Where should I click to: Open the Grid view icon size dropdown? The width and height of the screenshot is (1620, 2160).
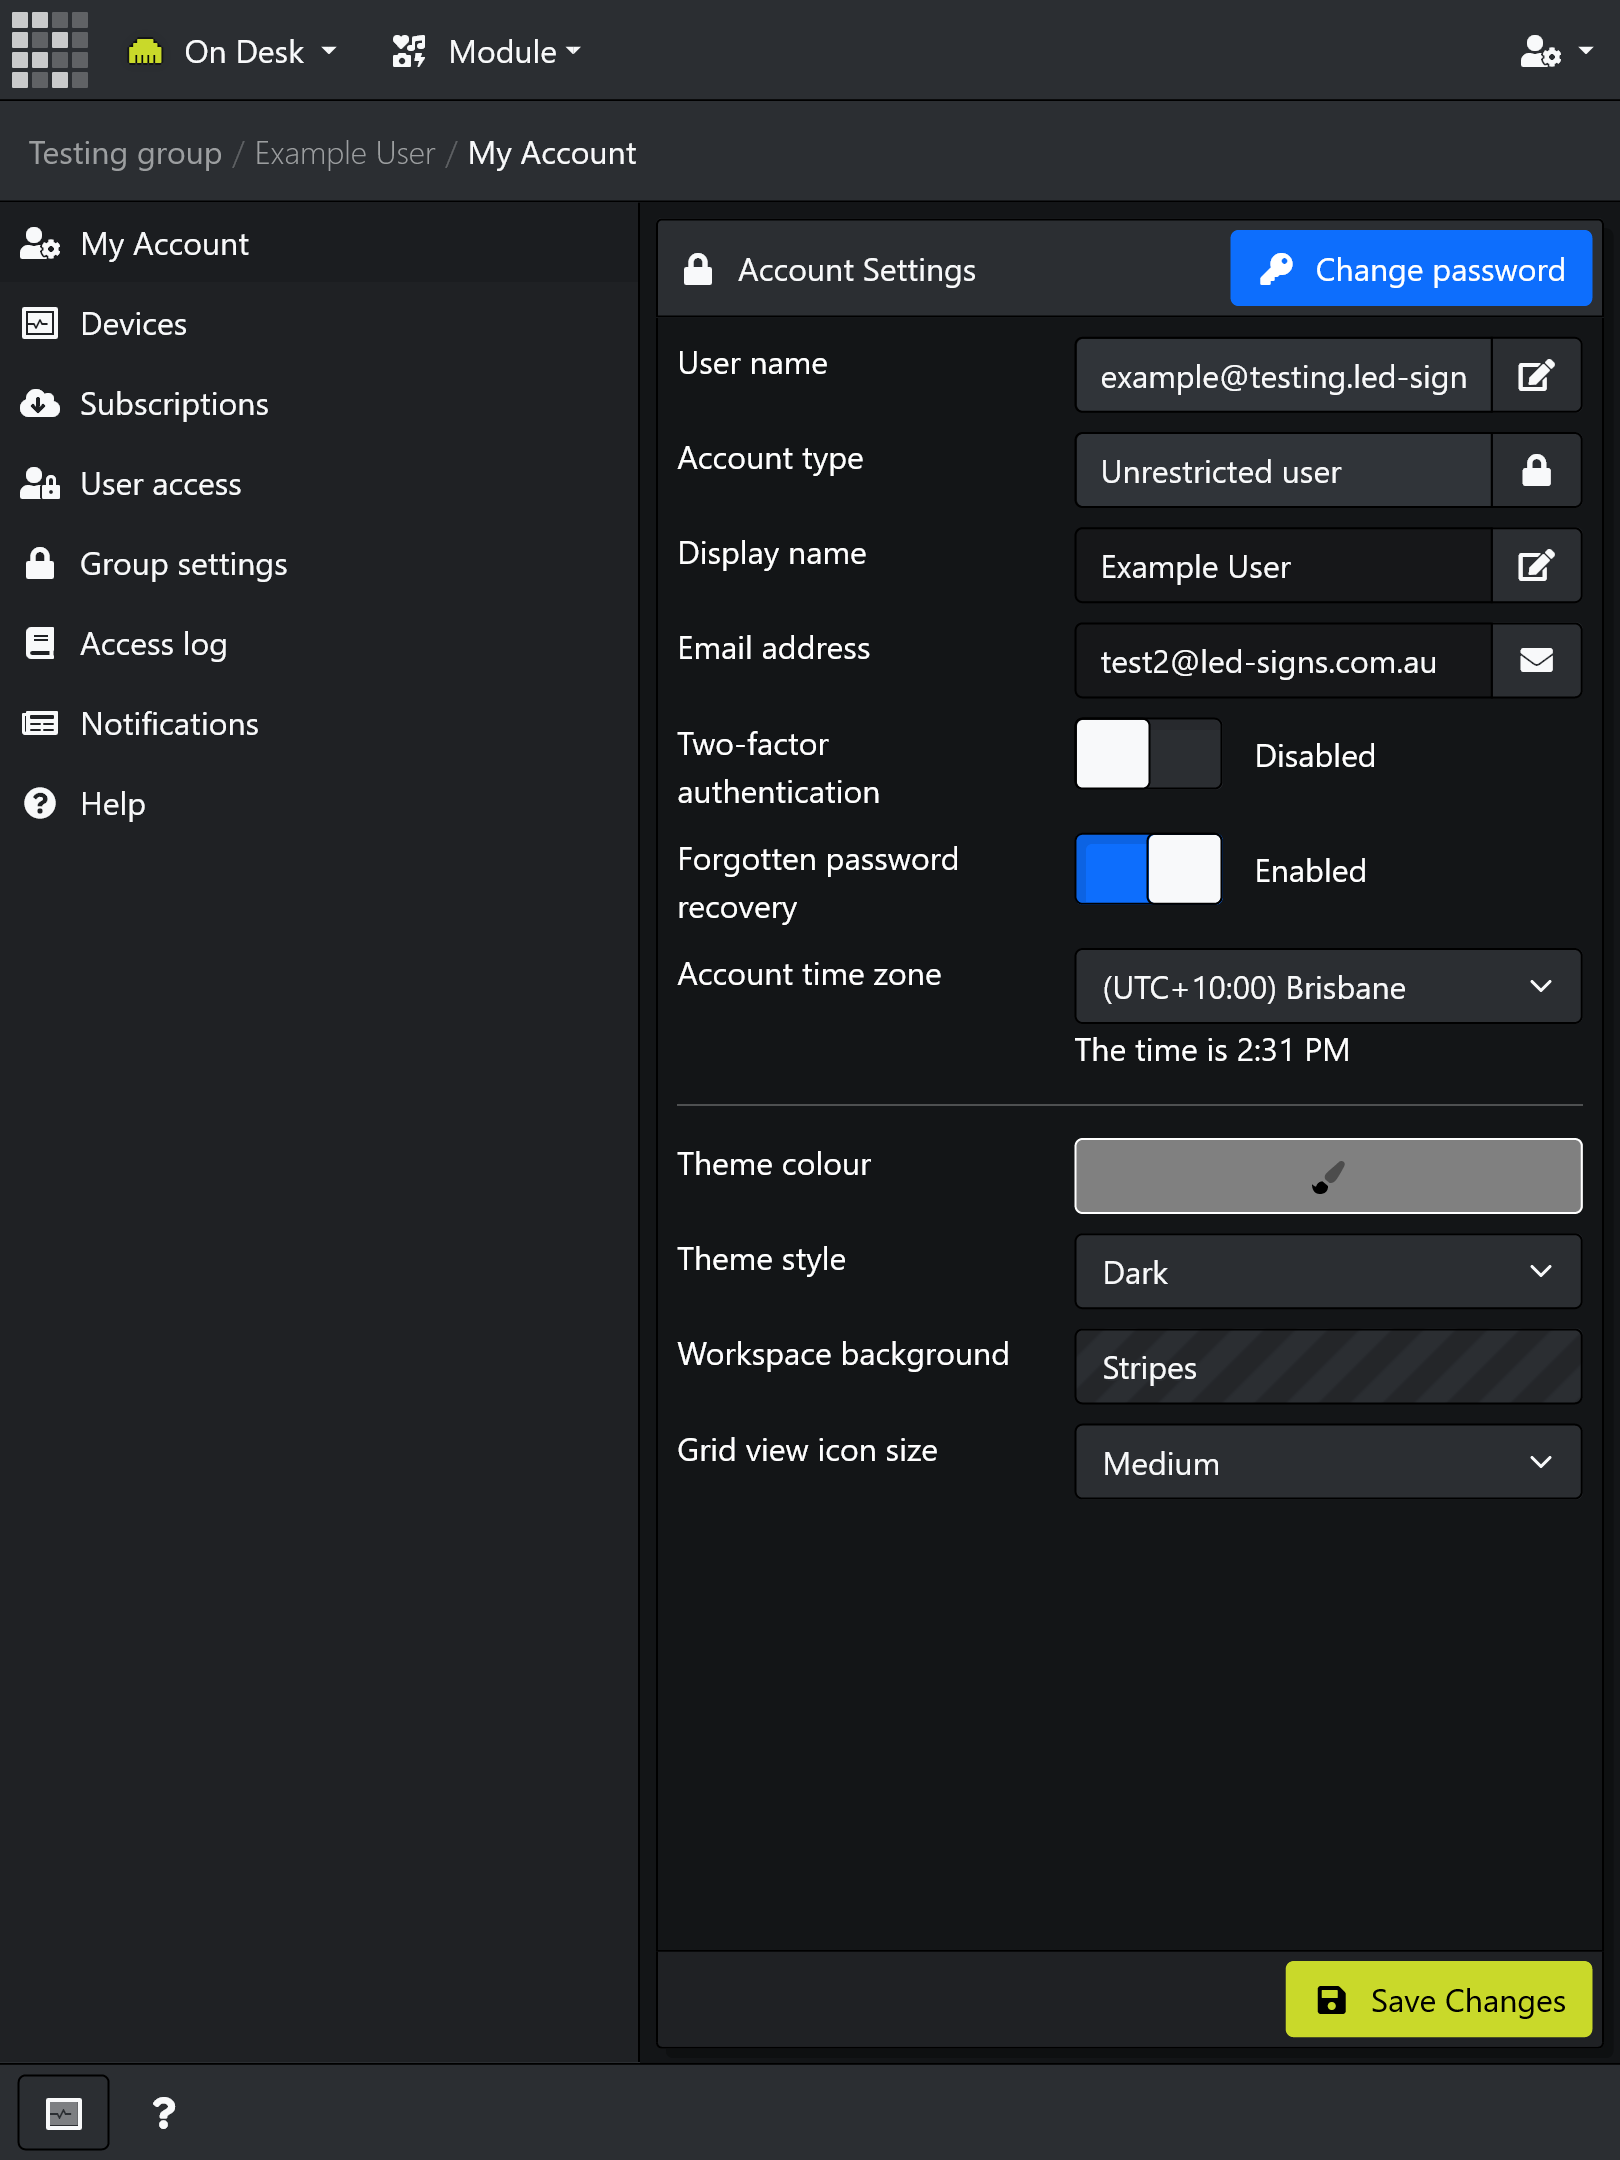click(x=1327, y=1463)
